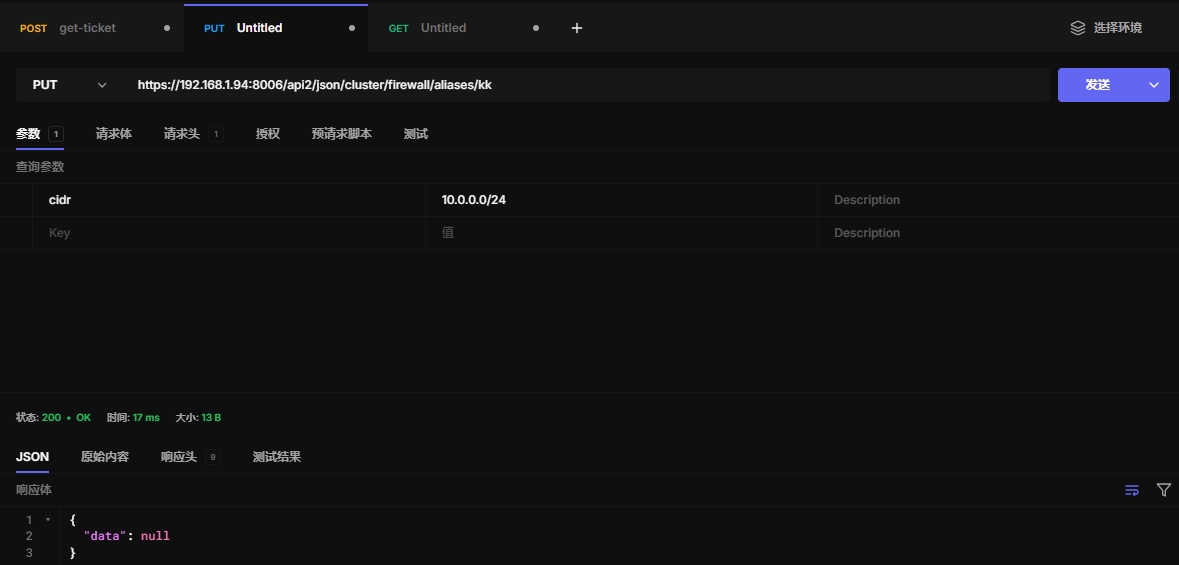Open the 选择环境 environment selector
Viewport: 1179px width, 565px height.
[x=1106, y=28]
